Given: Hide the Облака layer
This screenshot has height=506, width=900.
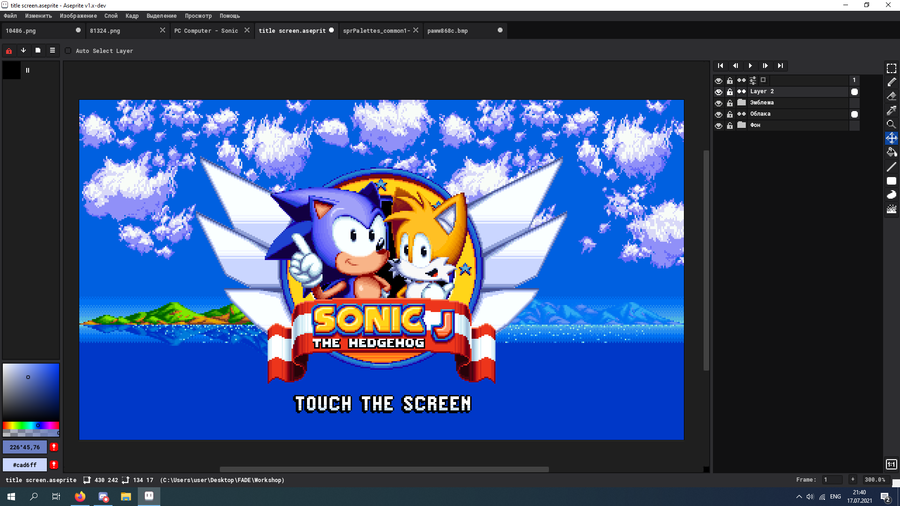Looking at the screenshot, I should 719,114.
